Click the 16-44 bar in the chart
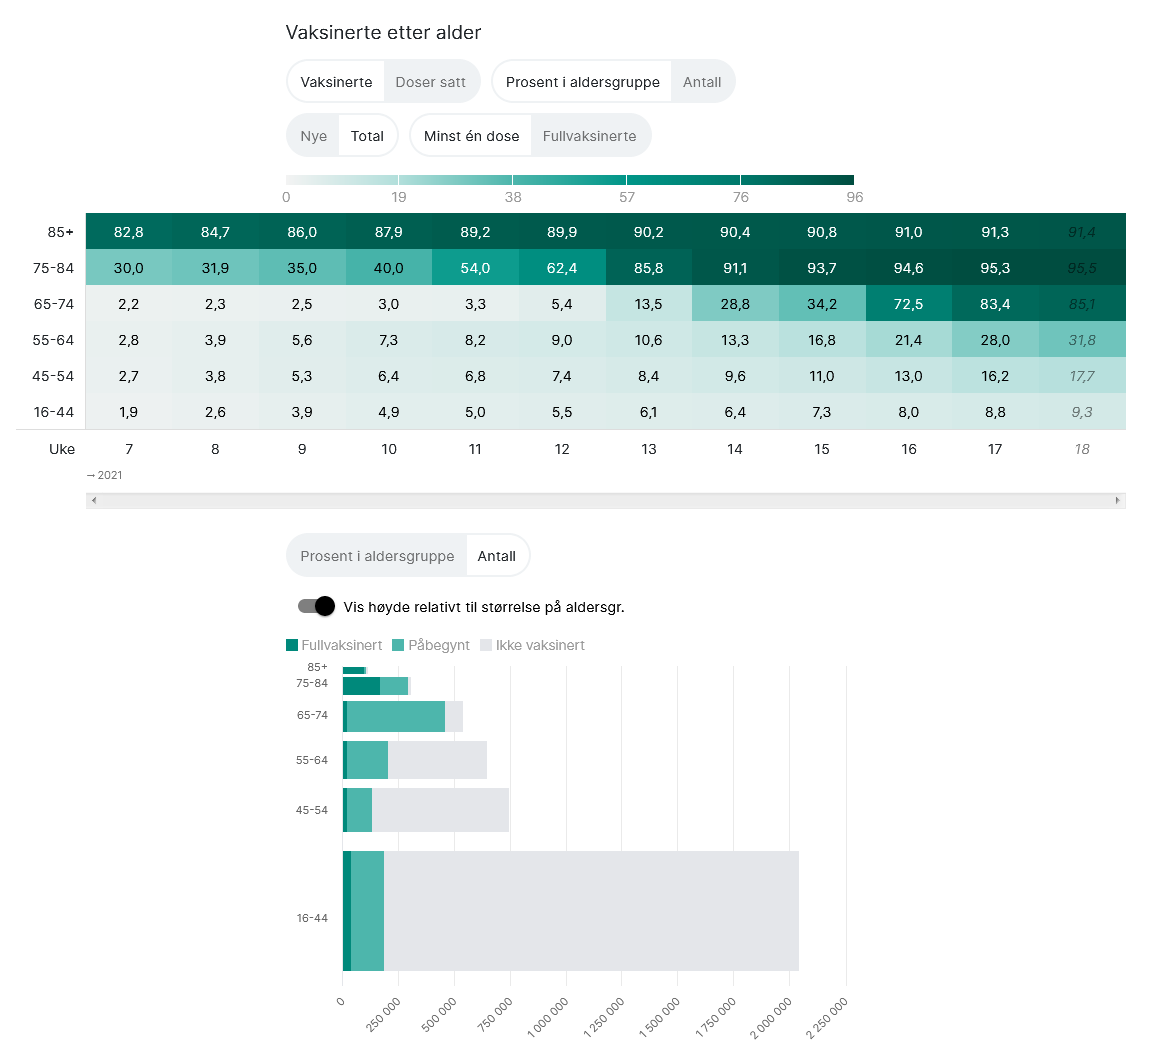 (570, 910)
